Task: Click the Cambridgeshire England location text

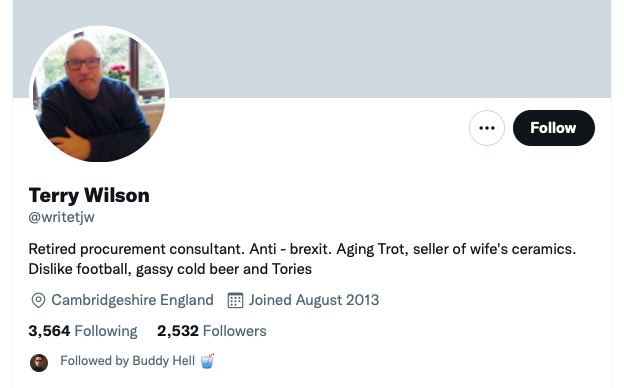Action: point(133,300)
